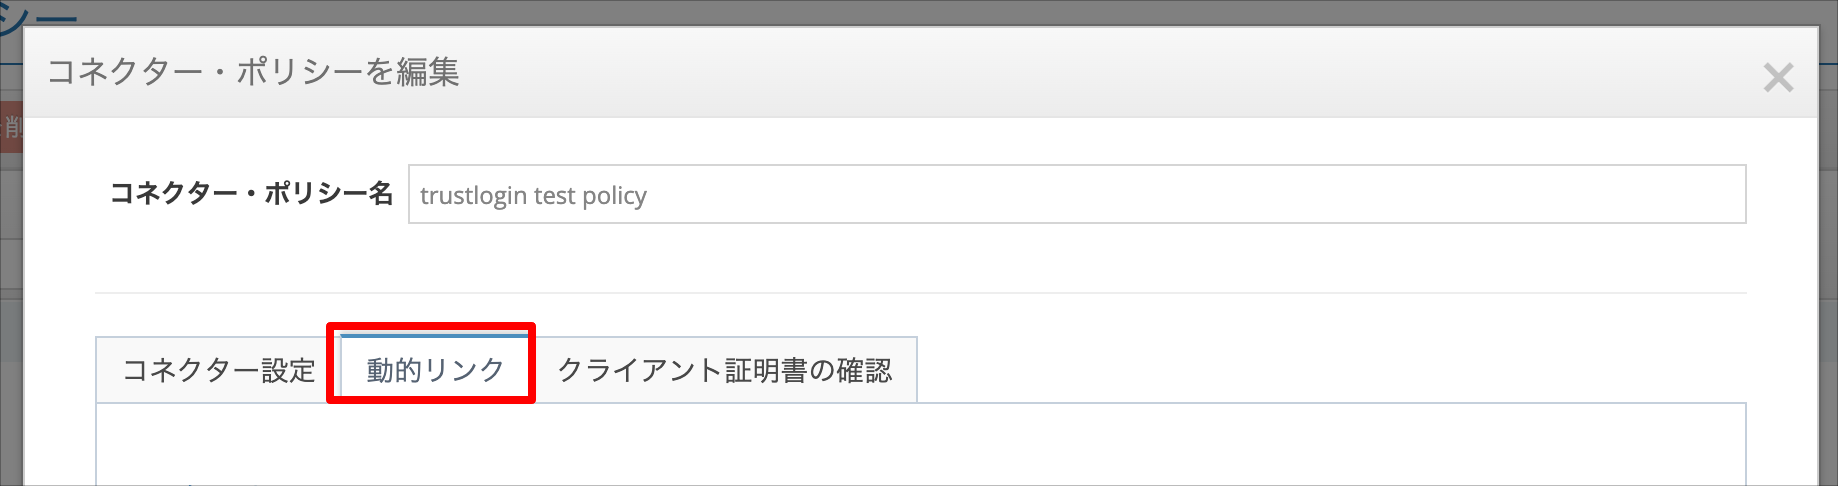Click the コネクター・ポリシー名 label

[x=251, y=193]
